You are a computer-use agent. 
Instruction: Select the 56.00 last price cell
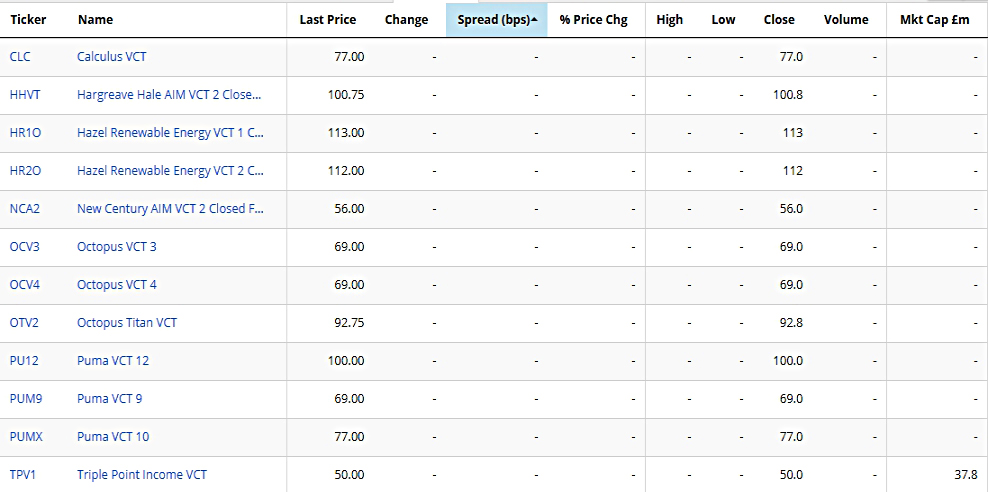coord(349,209)
